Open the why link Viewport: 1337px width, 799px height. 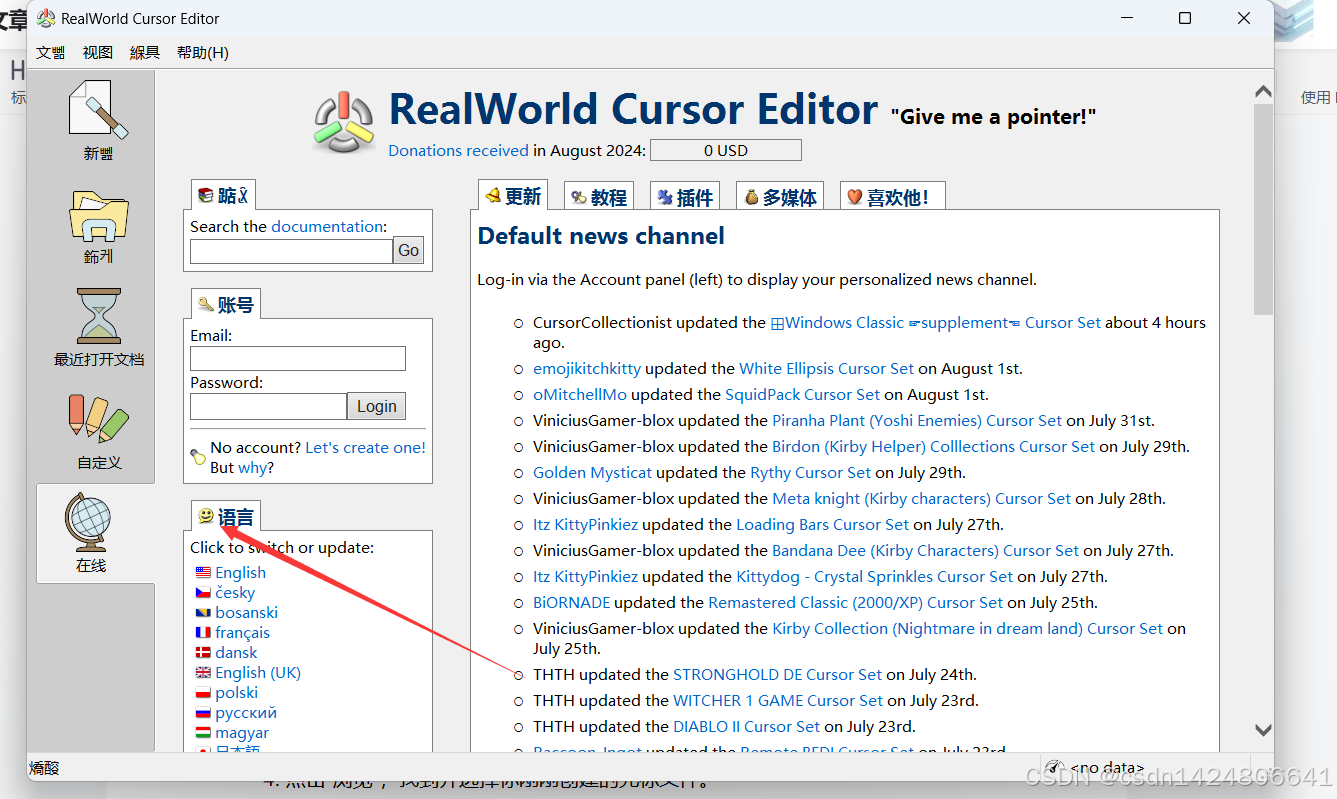[x=252, y=467]
